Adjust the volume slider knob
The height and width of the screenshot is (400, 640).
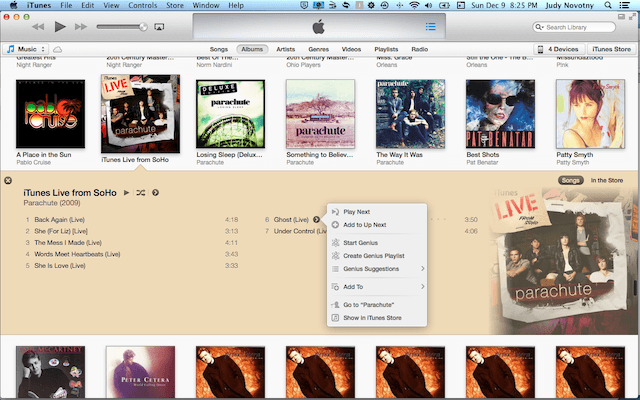click(143, 27)
